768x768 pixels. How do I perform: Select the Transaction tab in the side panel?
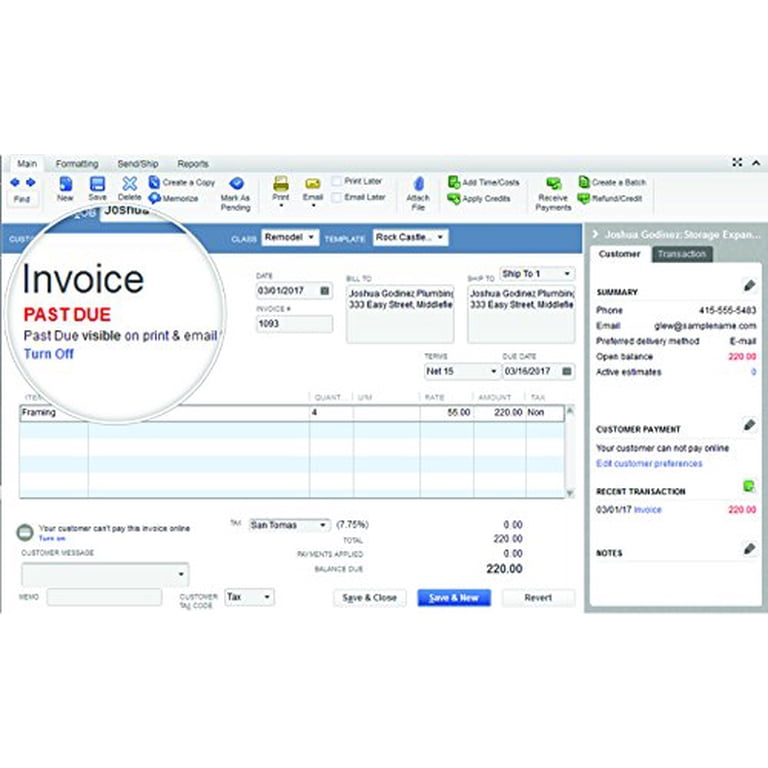pos(682,254)
